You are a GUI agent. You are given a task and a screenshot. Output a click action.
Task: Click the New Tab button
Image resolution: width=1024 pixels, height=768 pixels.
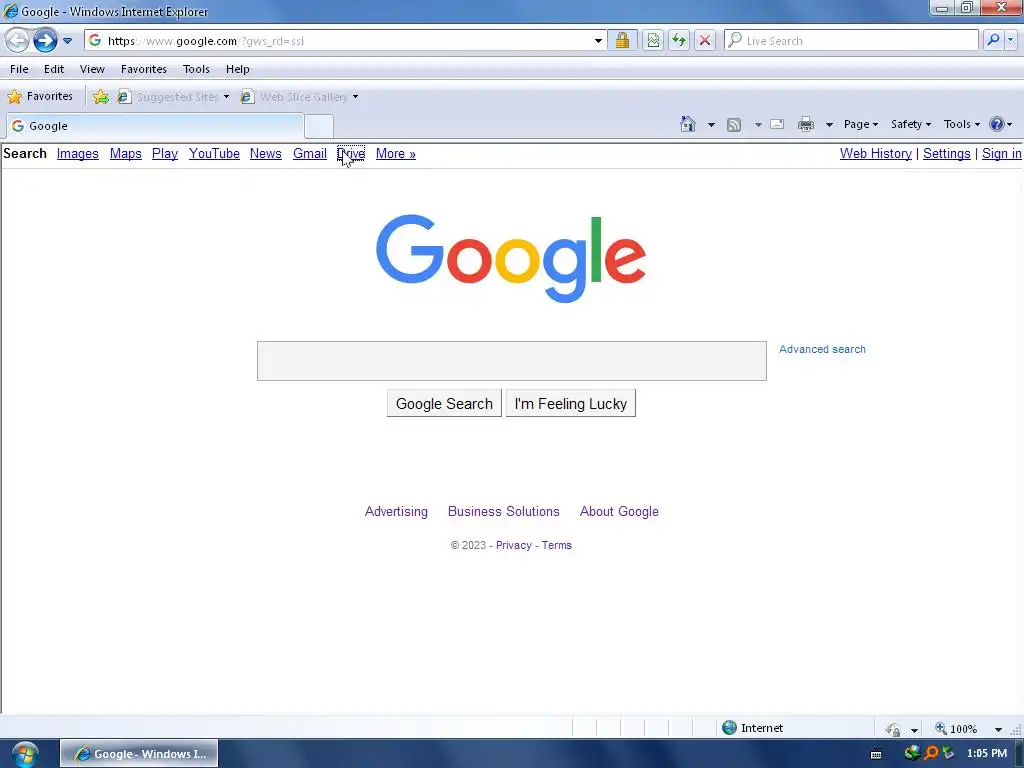(x=319, y=126)
